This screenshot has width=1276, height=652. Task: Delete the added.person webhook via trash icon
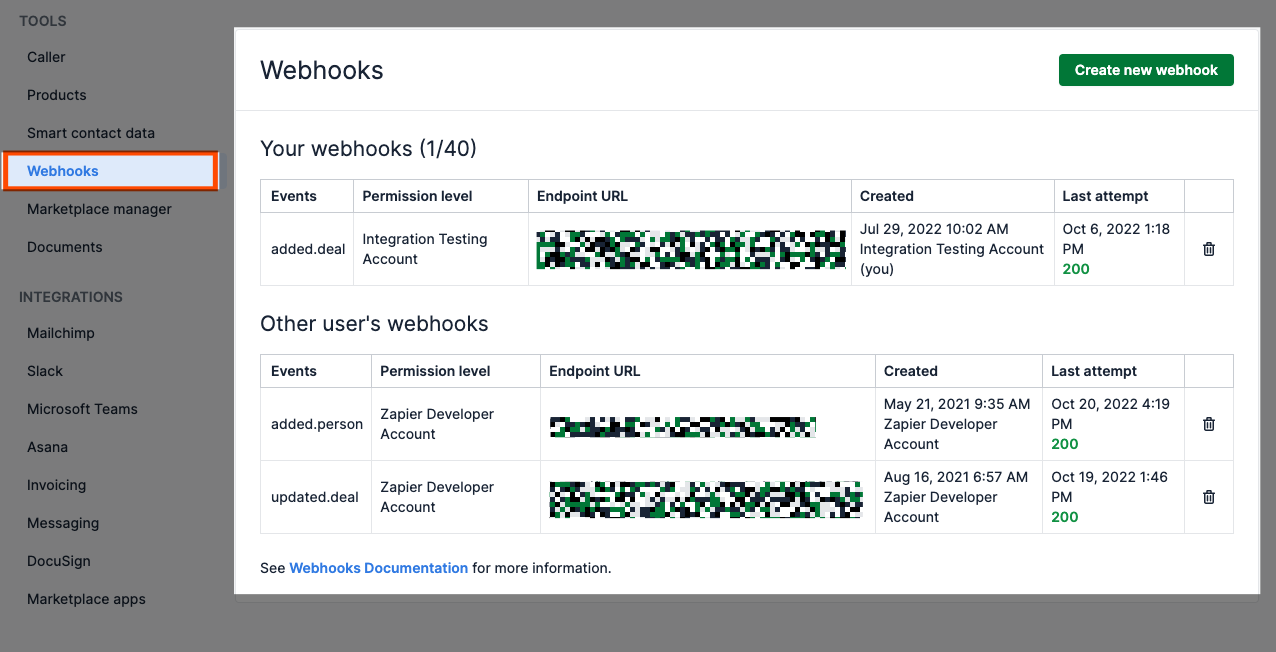(1208, 424)
